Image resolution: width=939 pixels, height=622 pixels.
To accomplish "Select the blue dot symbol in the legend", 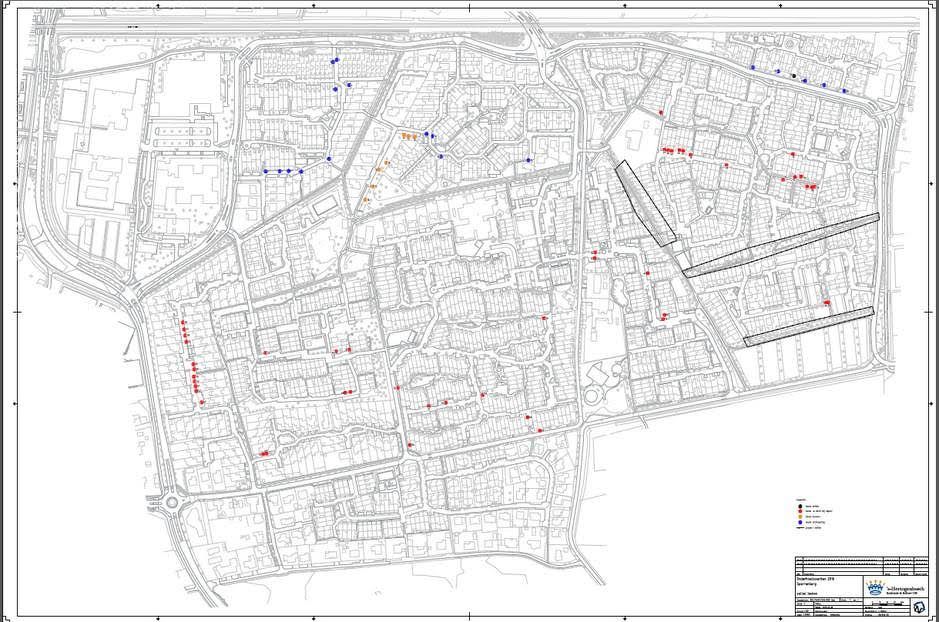I will pyautogui.click(x=799, y=522).
